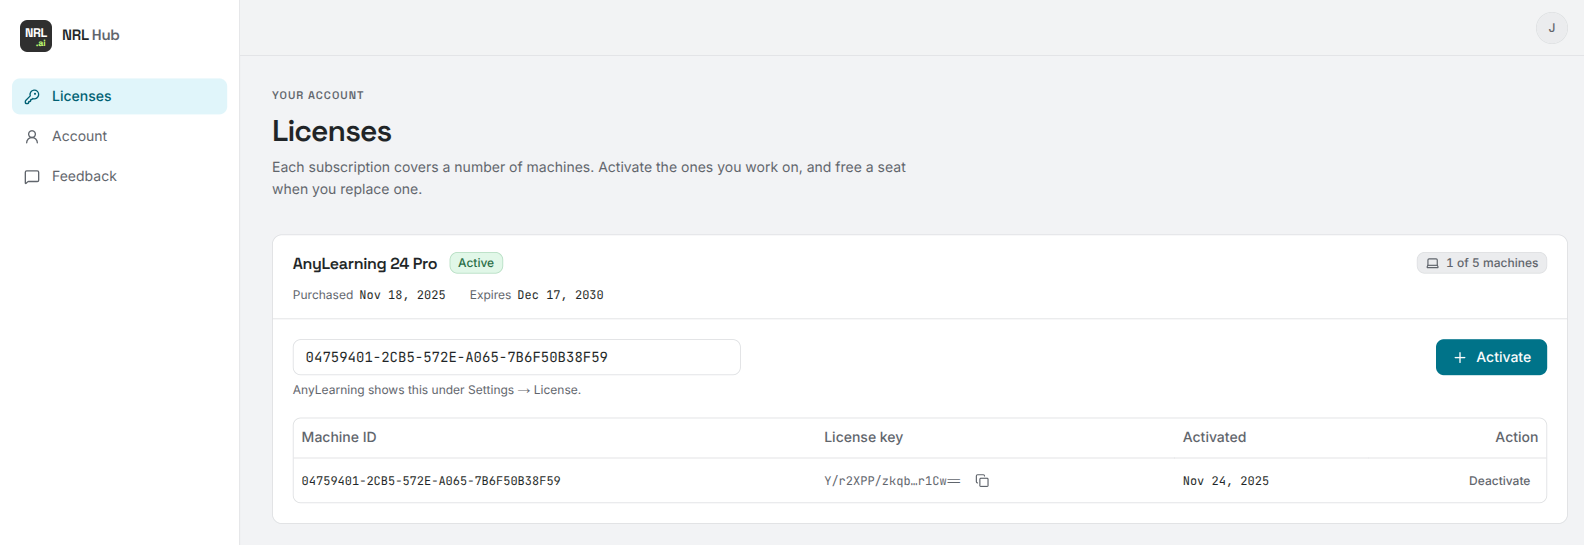Click the Active status badge
Viewport: 1584px width, 545px height.
coord(476,263)
